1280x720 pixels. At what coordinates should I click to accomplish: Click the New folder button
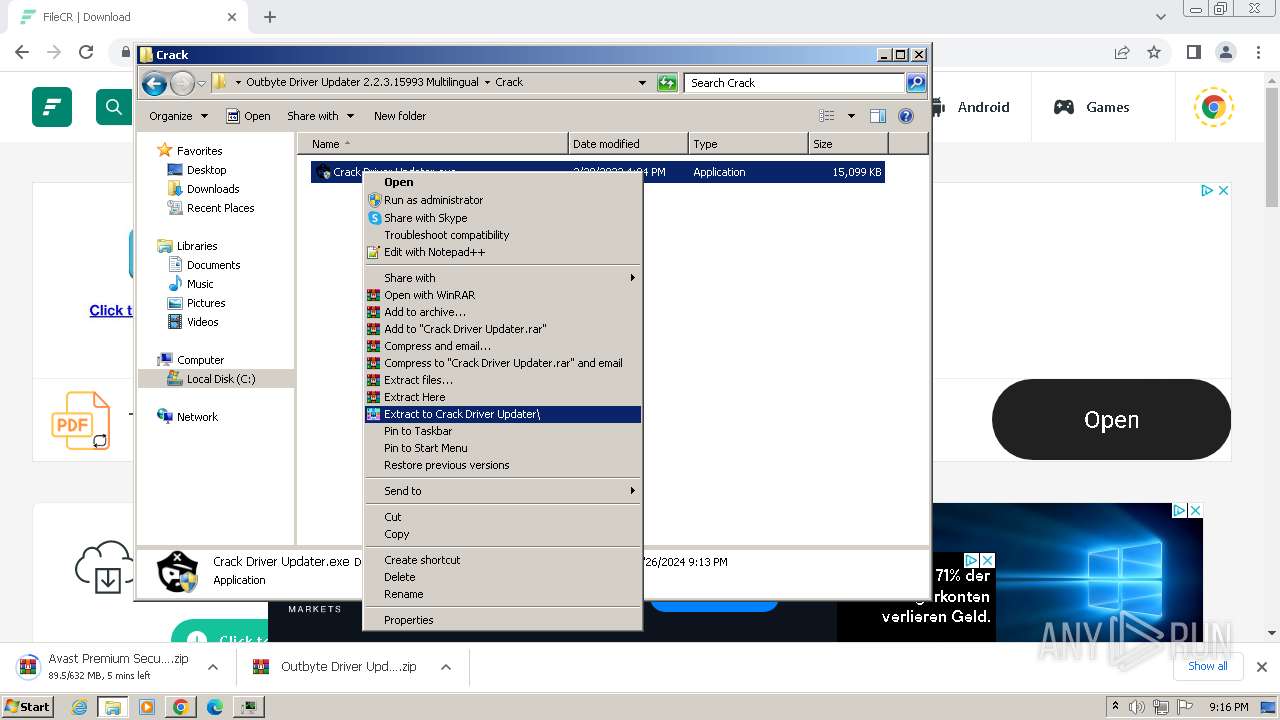[400, 116]
